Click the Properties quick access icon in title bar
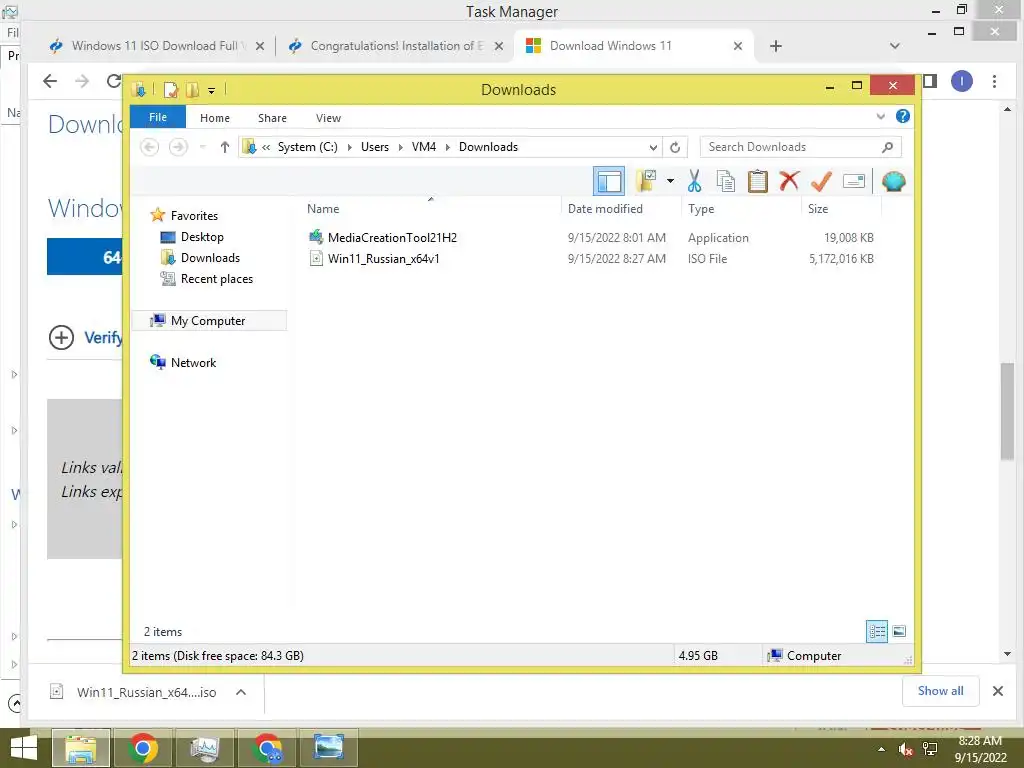Screen dimensions: 1024x768 click(x=170, y=89)
